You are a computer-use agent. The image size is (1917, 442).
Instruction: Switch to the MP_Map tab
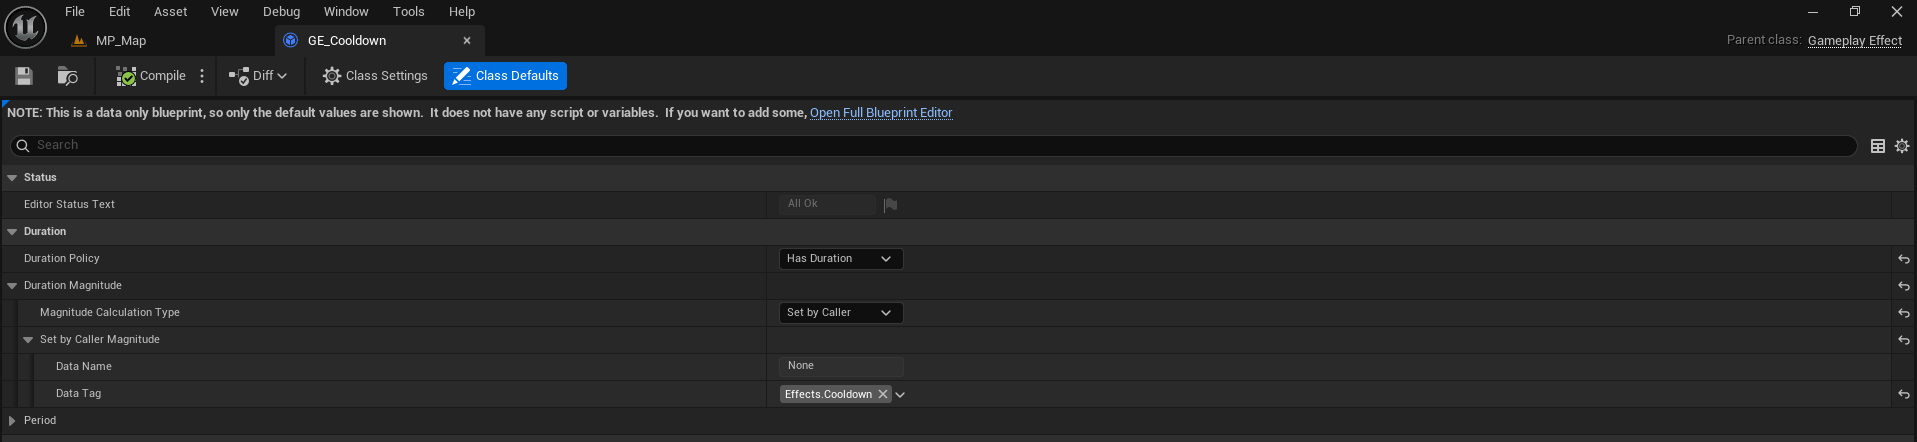point(120,41)
